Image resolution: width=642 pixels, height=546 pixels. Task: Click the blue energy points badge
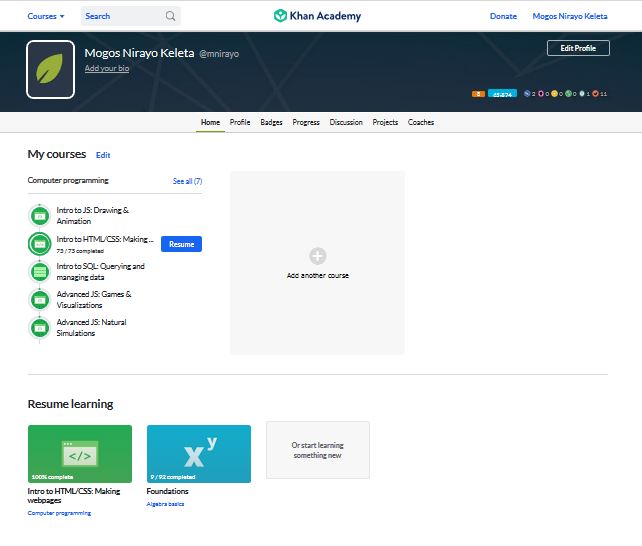[x=502, y=94]
